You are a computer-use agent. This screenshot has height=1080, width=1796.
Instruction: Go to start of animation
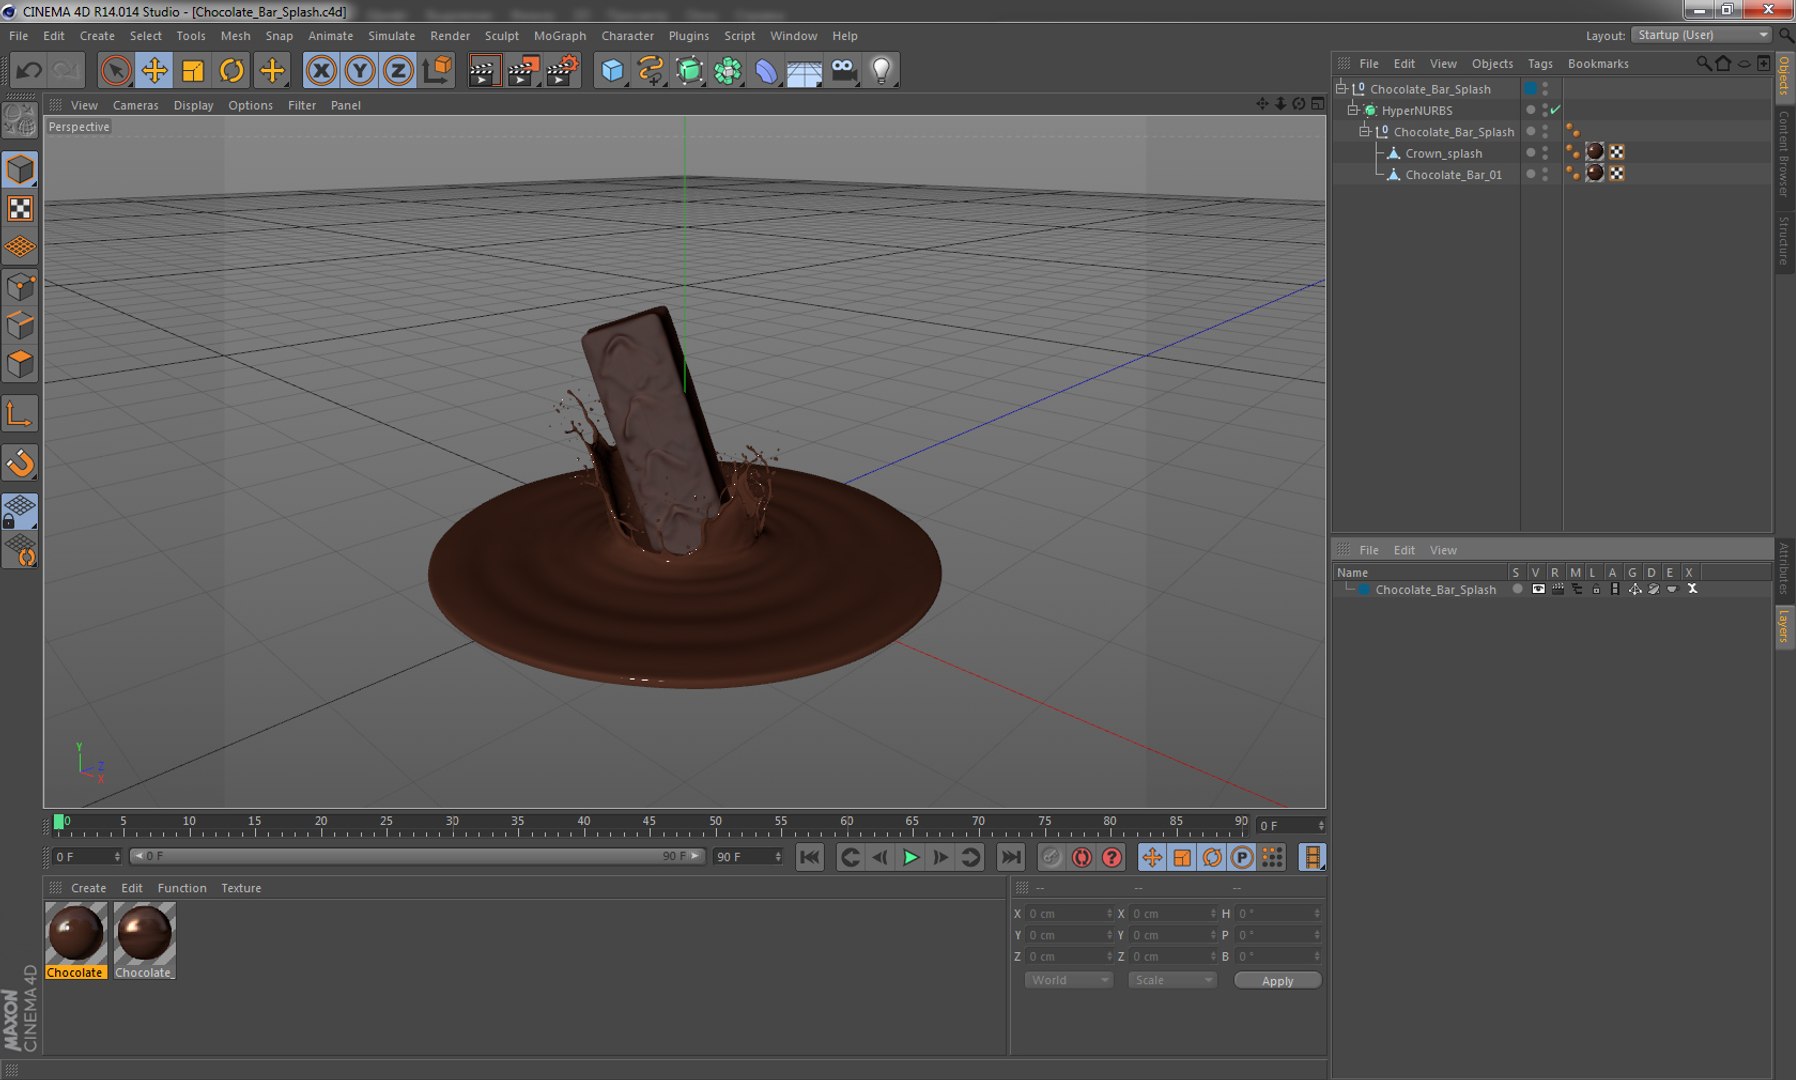(x=810, y=857)
